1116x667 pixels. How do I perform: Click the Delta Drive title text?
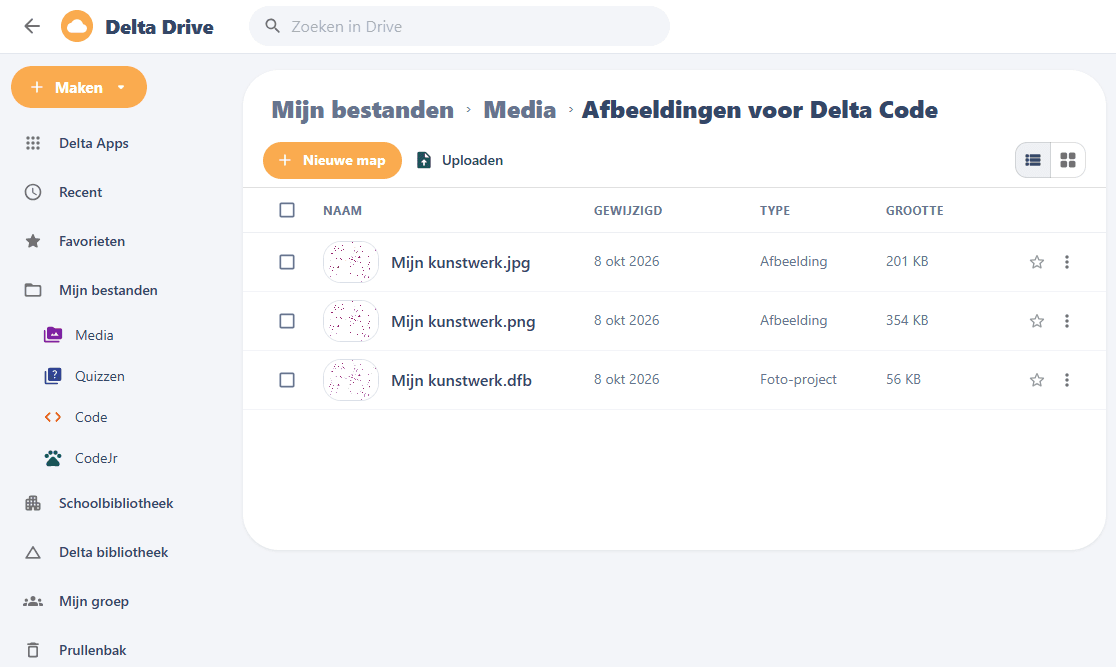click(x=159, y=27)
